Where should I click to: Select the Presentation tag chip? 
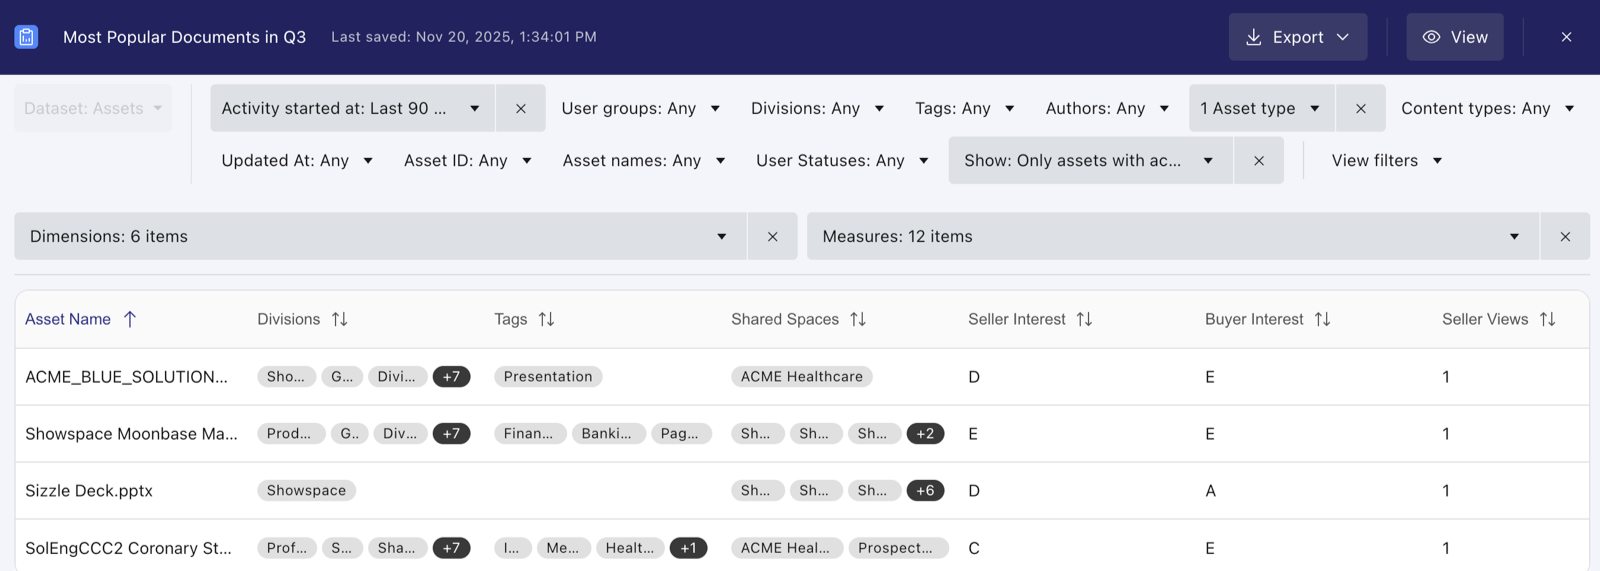pyautogui.click(x=548, y=376)
